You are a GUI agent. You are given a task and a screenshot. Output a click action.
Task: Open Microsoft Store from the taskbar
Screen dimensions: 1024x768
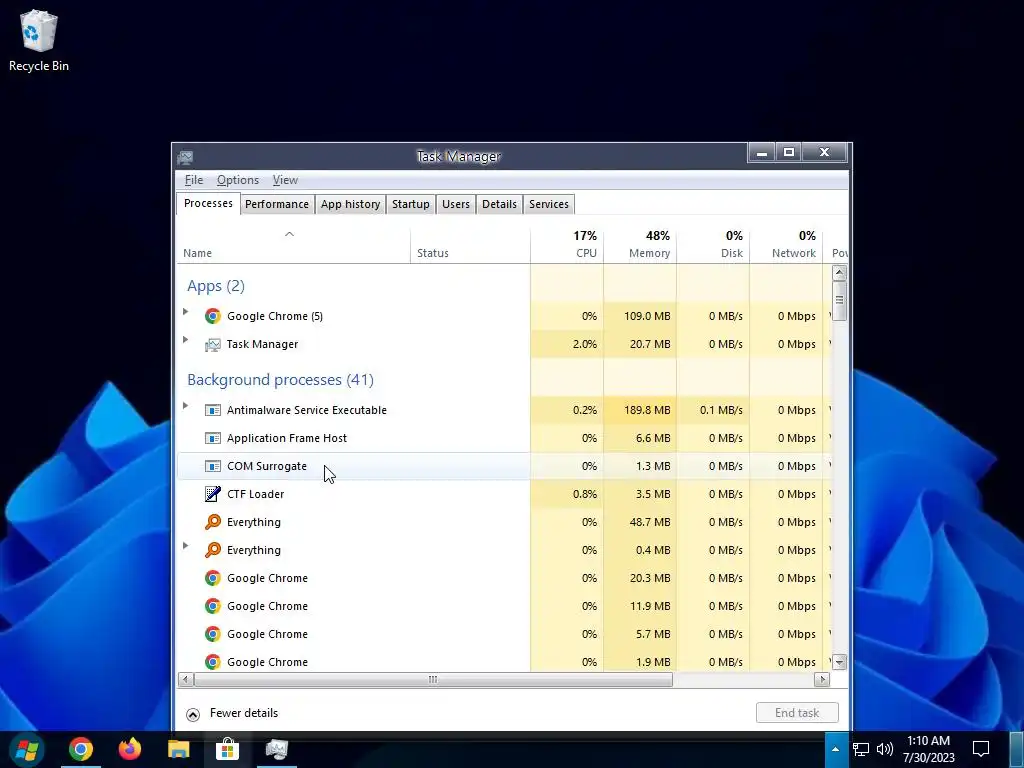227,749
